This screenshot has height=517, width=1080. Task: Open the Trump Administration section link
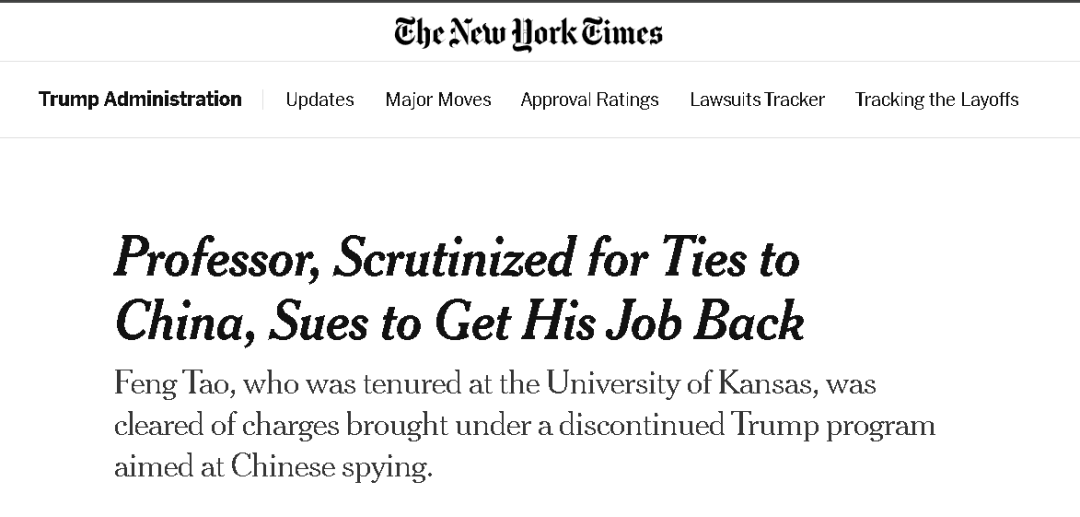tap(140, 99)
